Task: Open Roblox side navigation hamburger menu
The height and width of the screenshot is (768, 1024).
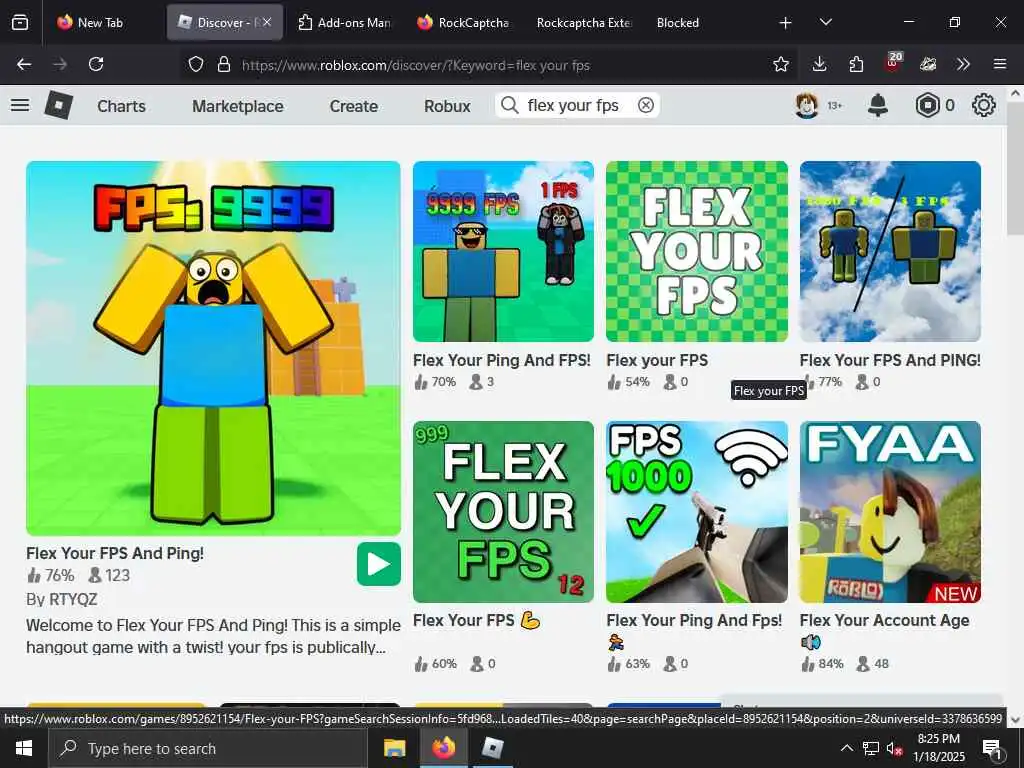Action: click(20, 105)
